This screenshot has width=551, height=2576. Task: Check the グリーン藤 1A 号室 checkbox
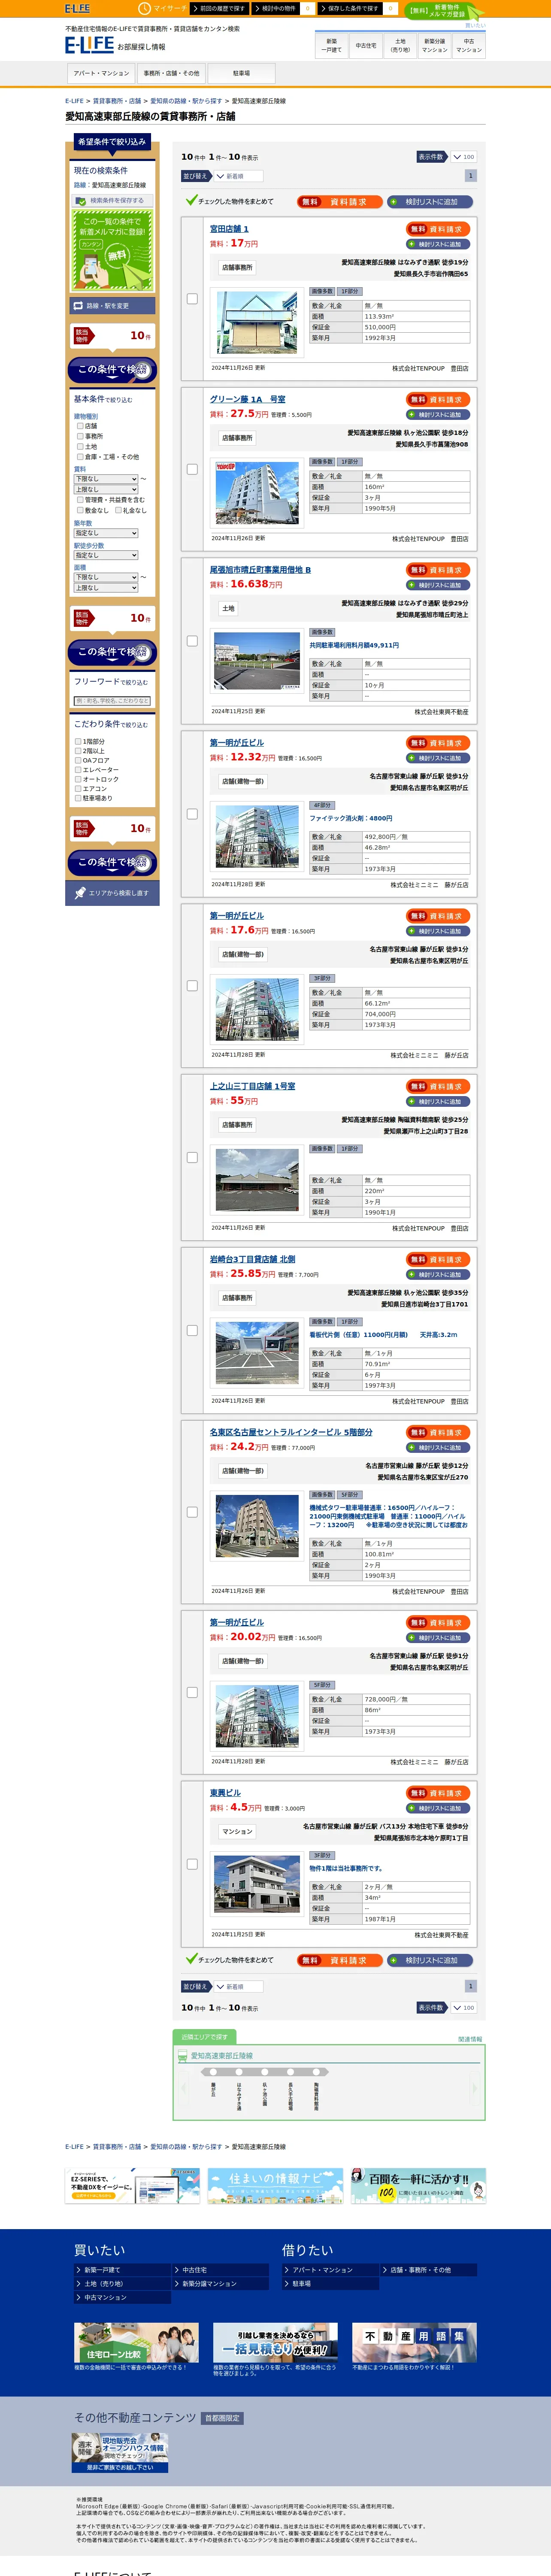point(192,469)
